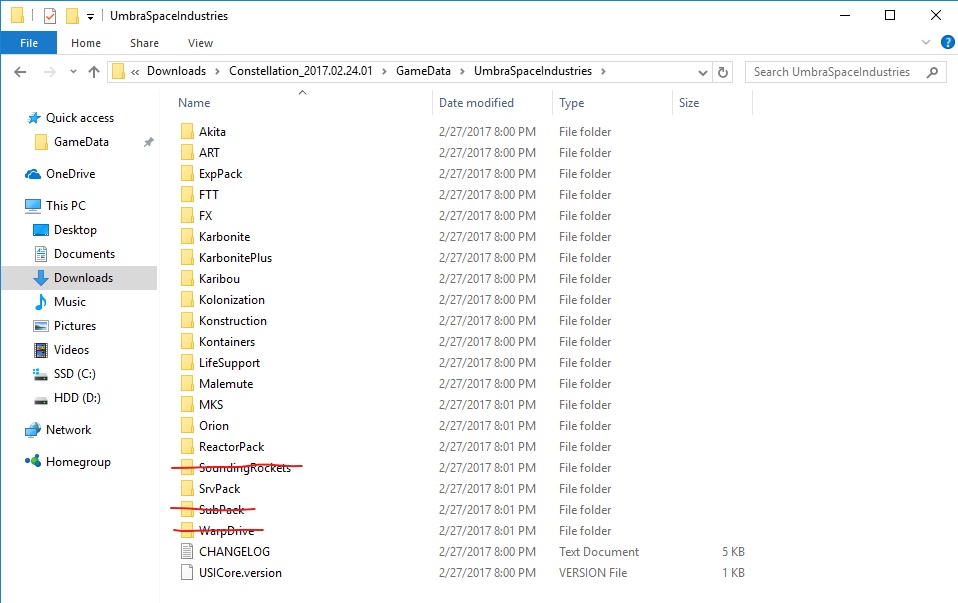Expand the chevron after Downloads breadcrumb

[x=217, y=71]
